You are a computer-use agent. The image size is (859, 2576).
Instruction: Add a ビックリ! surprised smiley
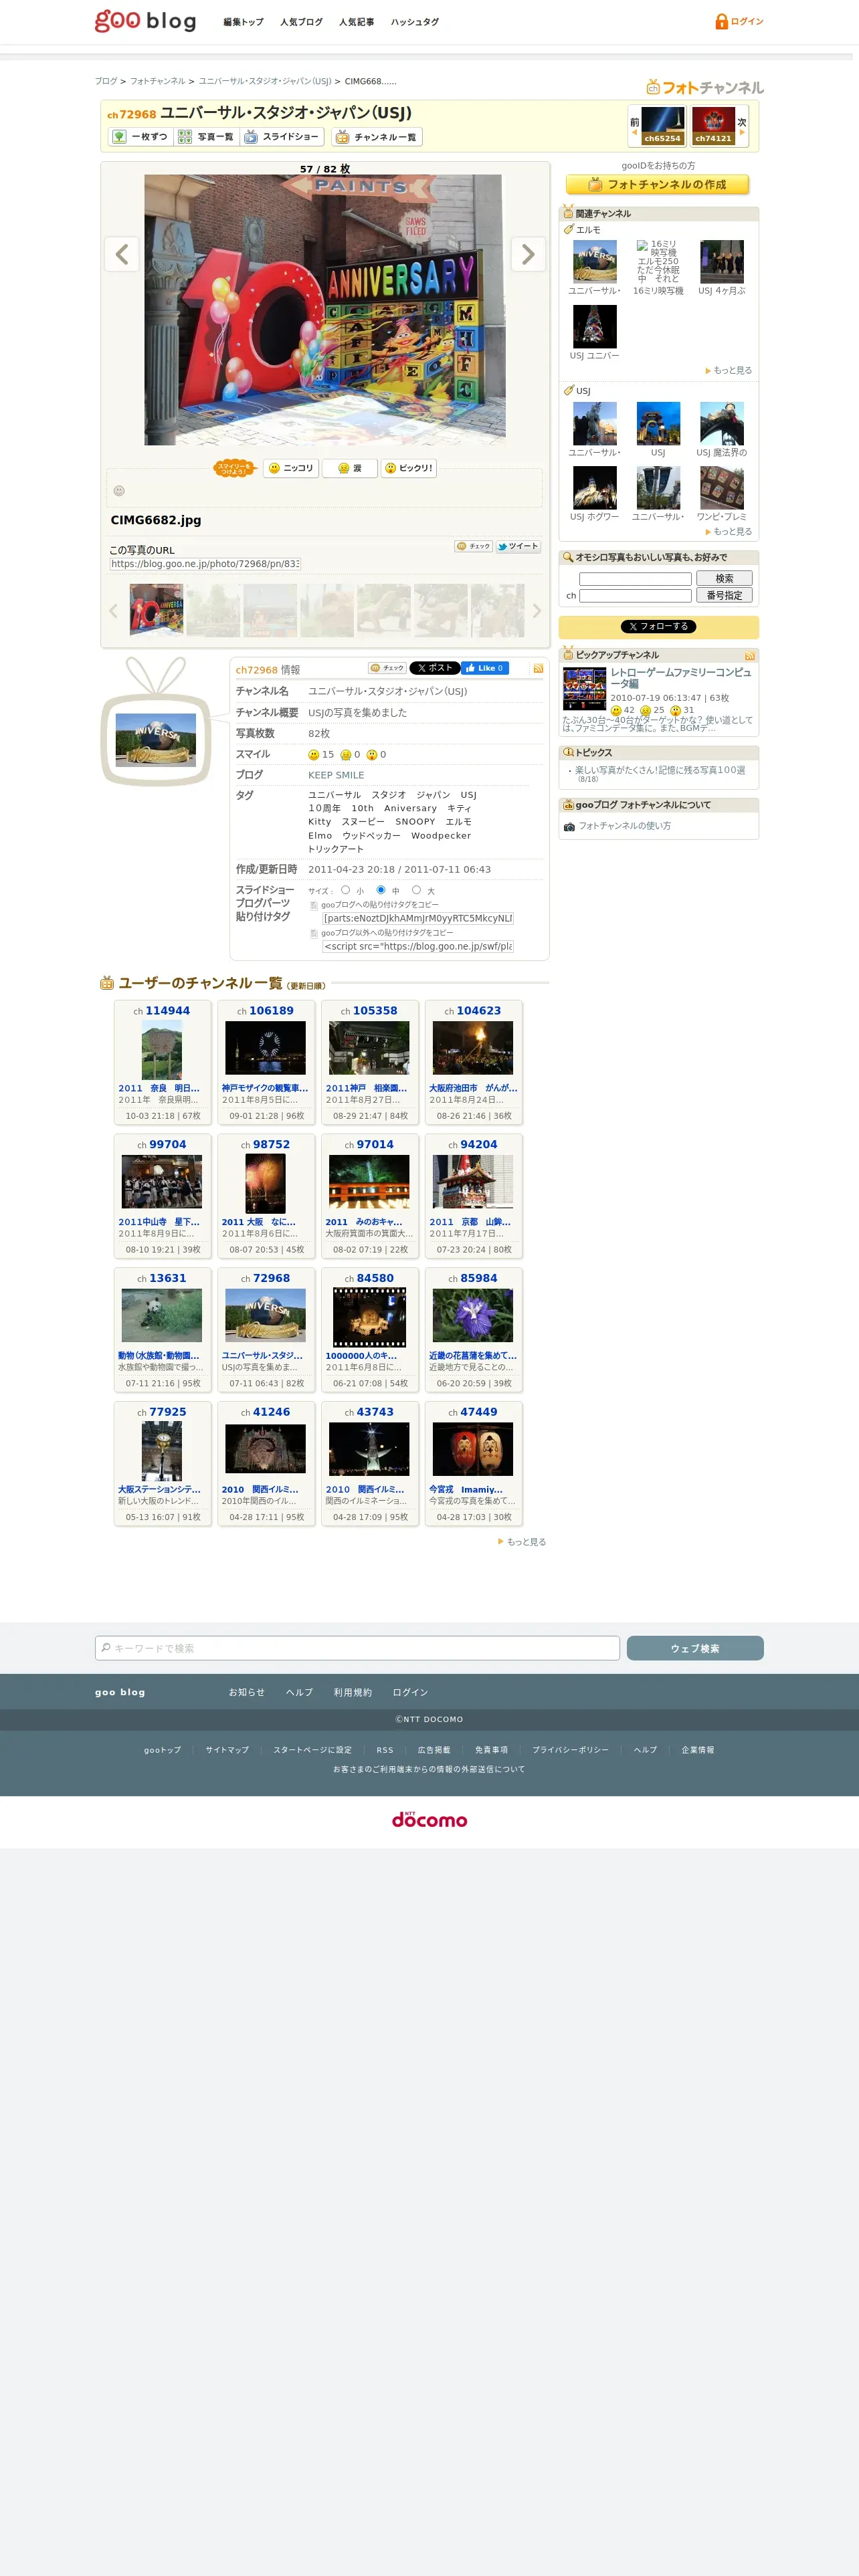[x=408, y=468]
